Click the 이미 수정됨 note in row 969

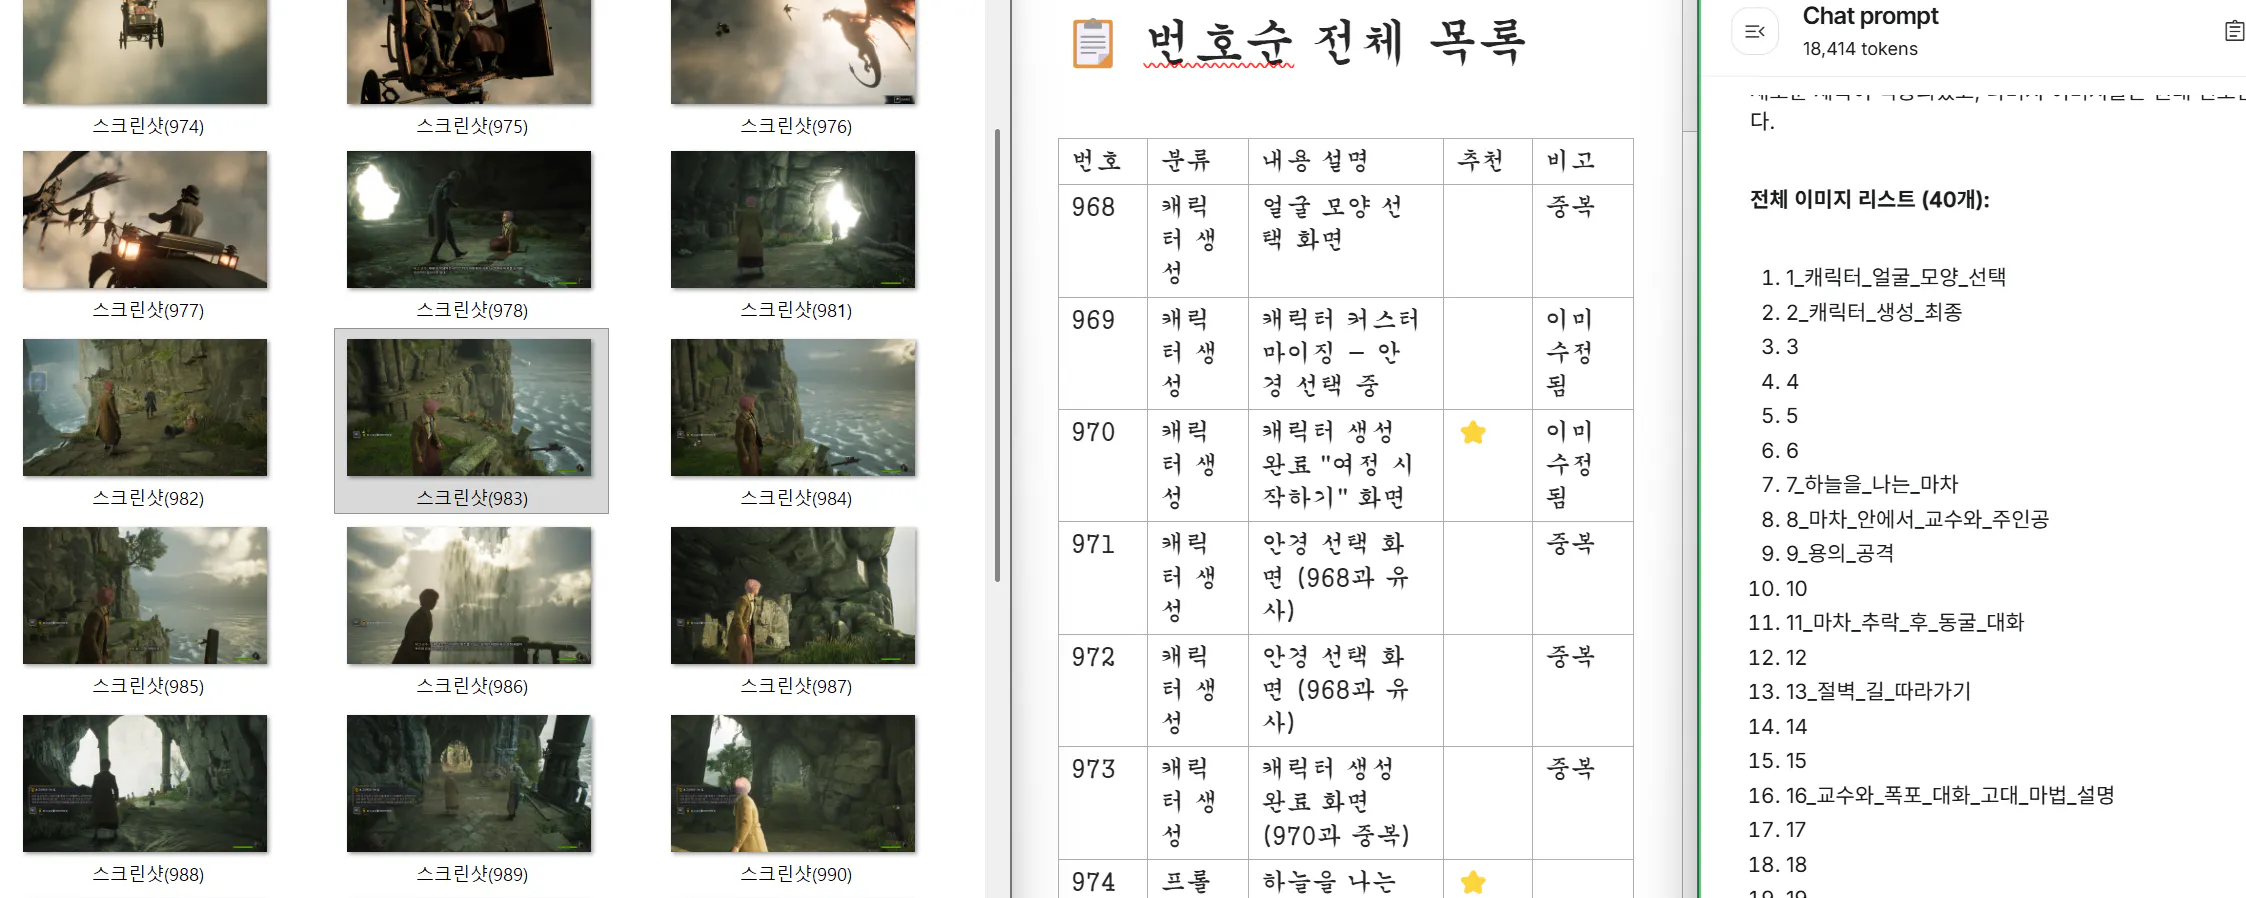tap(1569, 352)
